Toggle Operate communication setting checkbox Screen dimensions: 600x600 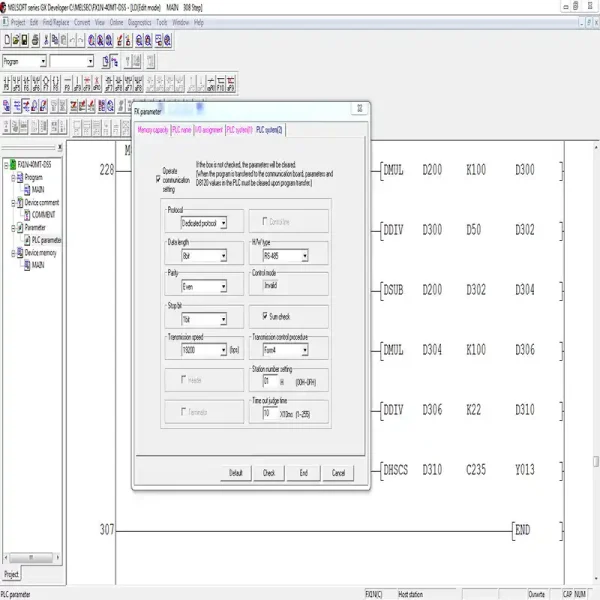(156, 180)
